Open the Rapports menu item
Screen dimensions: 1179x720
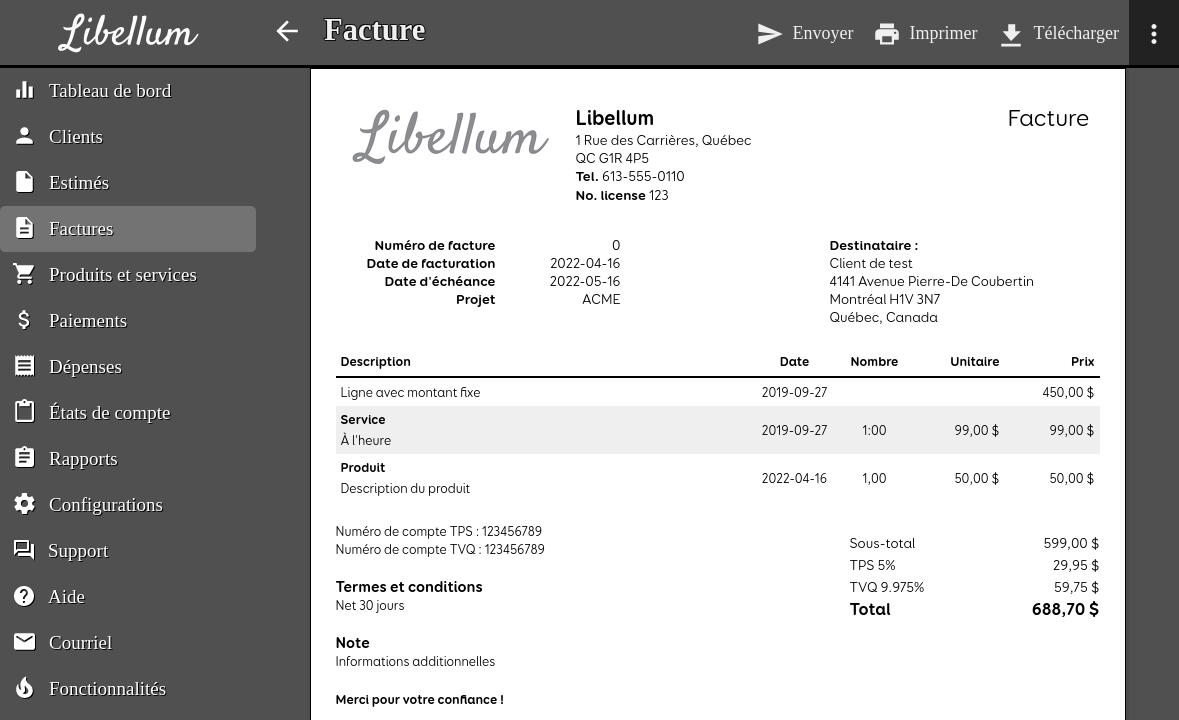click(83, 459)
